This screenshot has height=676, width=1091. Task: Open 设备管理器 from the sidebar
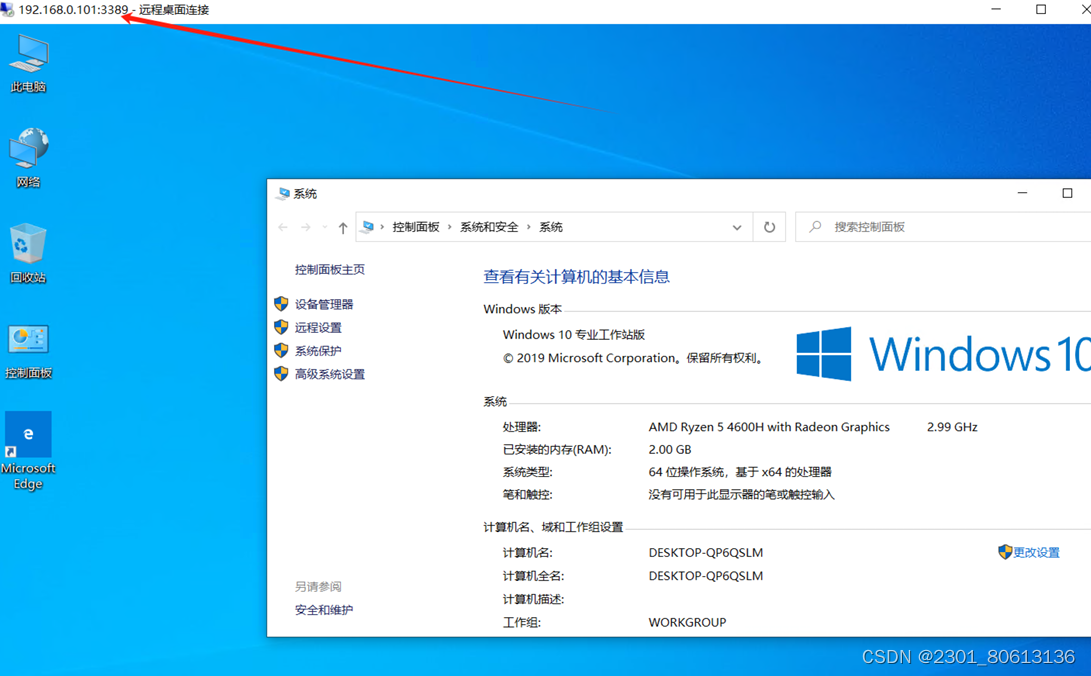coord(324,304)
